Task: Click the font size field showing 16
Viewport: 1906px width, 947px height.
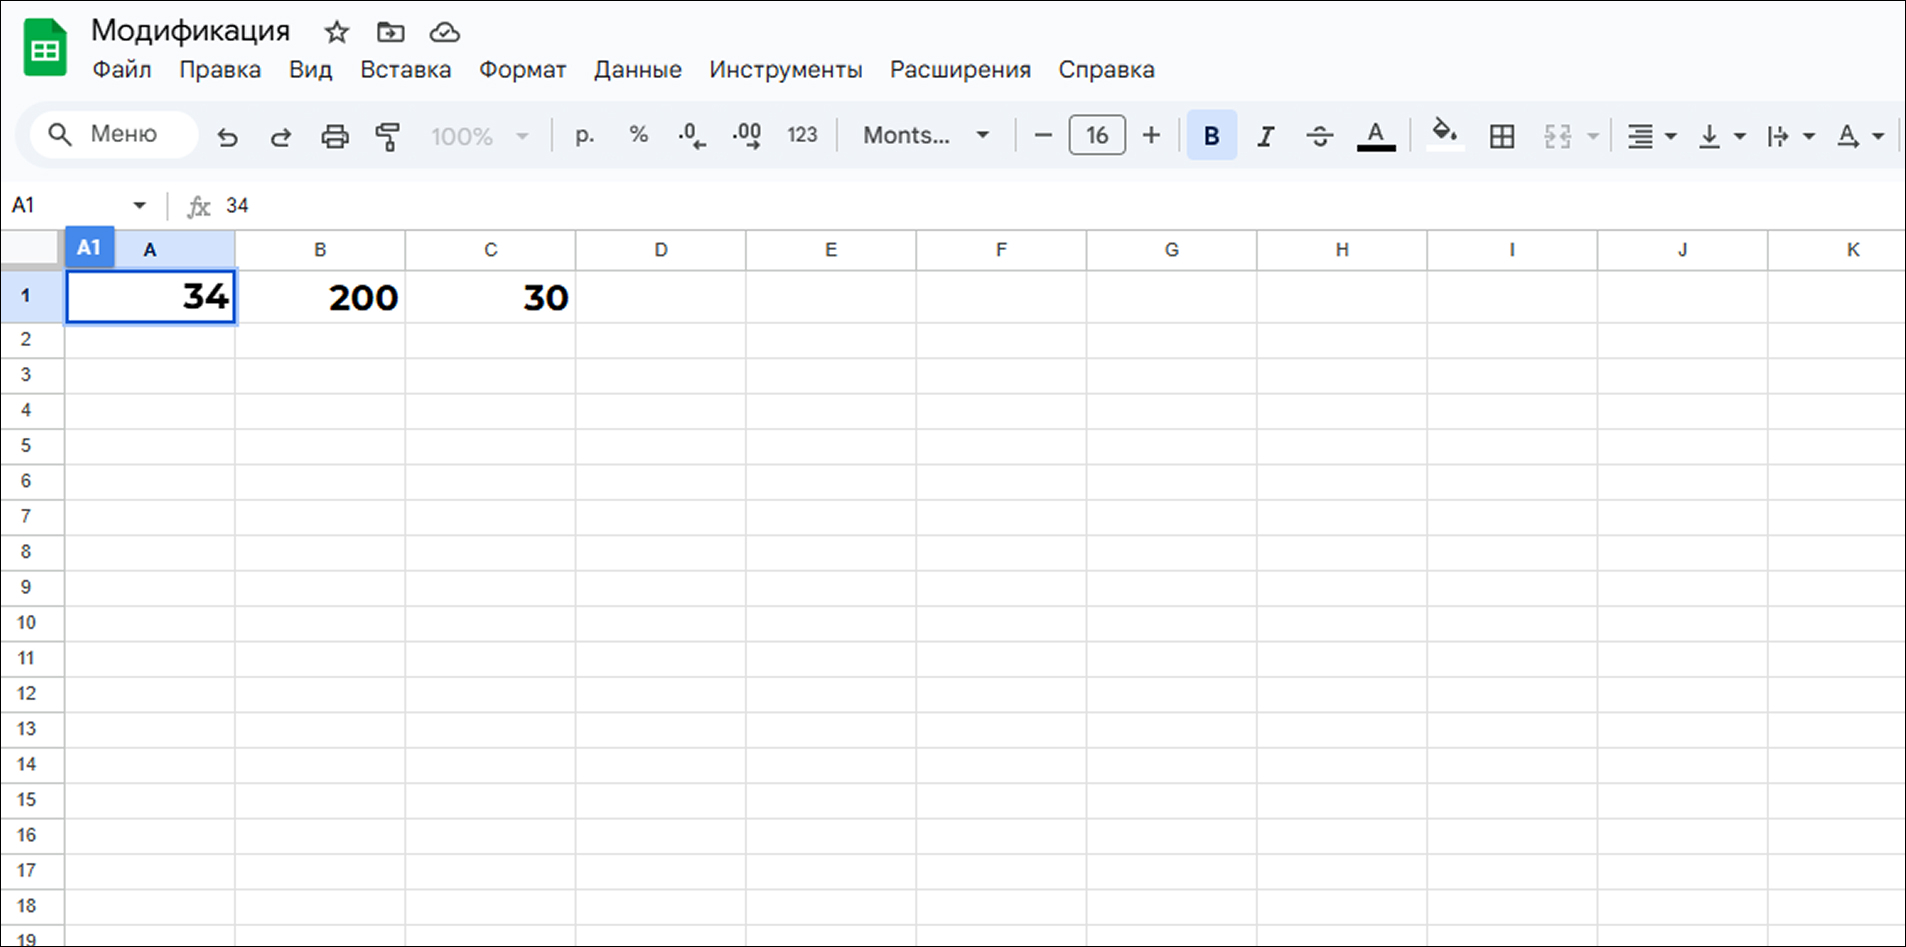Action: pyautogui.click(x=1097, y=135)
